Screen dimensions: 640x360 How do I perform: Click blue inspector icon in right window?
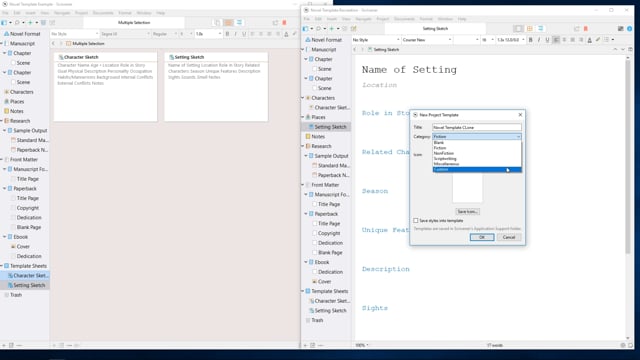629,29
